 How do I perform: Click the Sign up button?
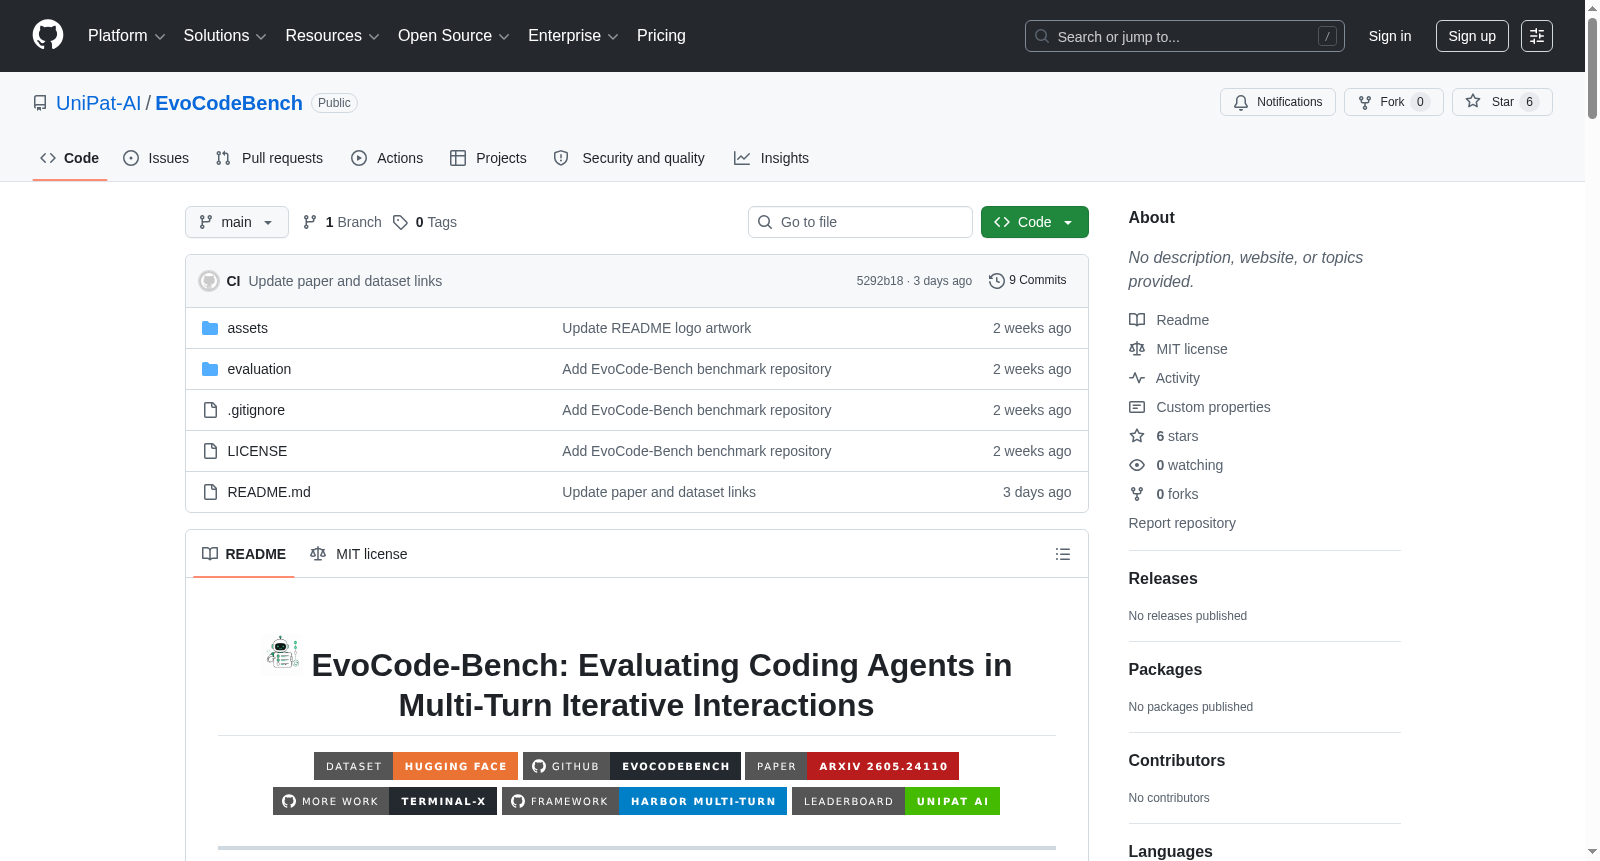1472,36
